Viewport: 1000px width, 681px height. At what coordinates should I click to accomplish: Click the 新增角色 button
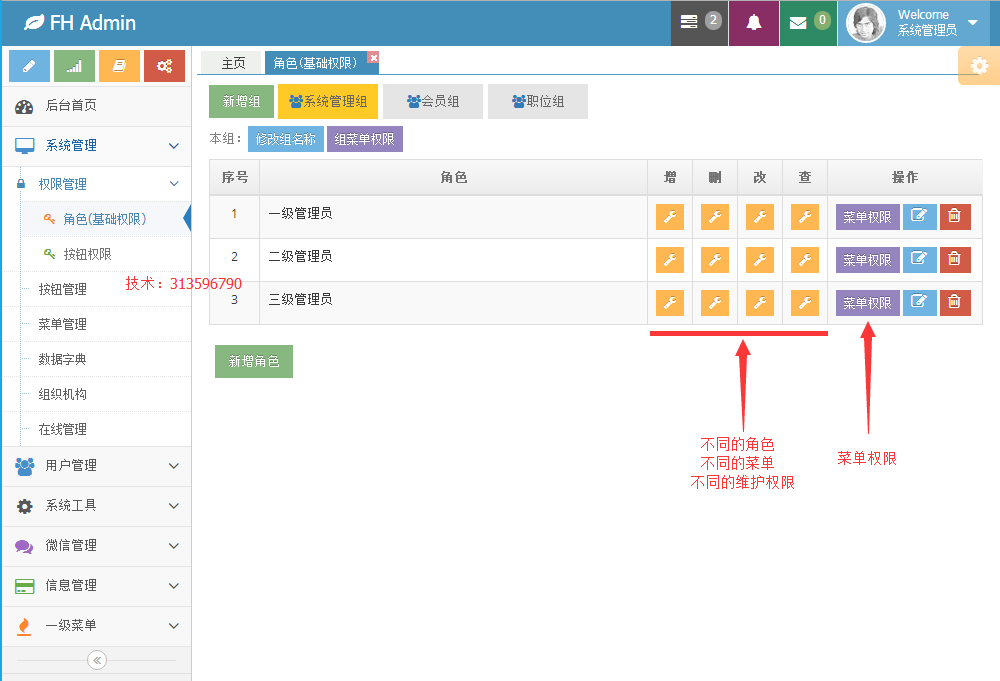click(254, 362)
